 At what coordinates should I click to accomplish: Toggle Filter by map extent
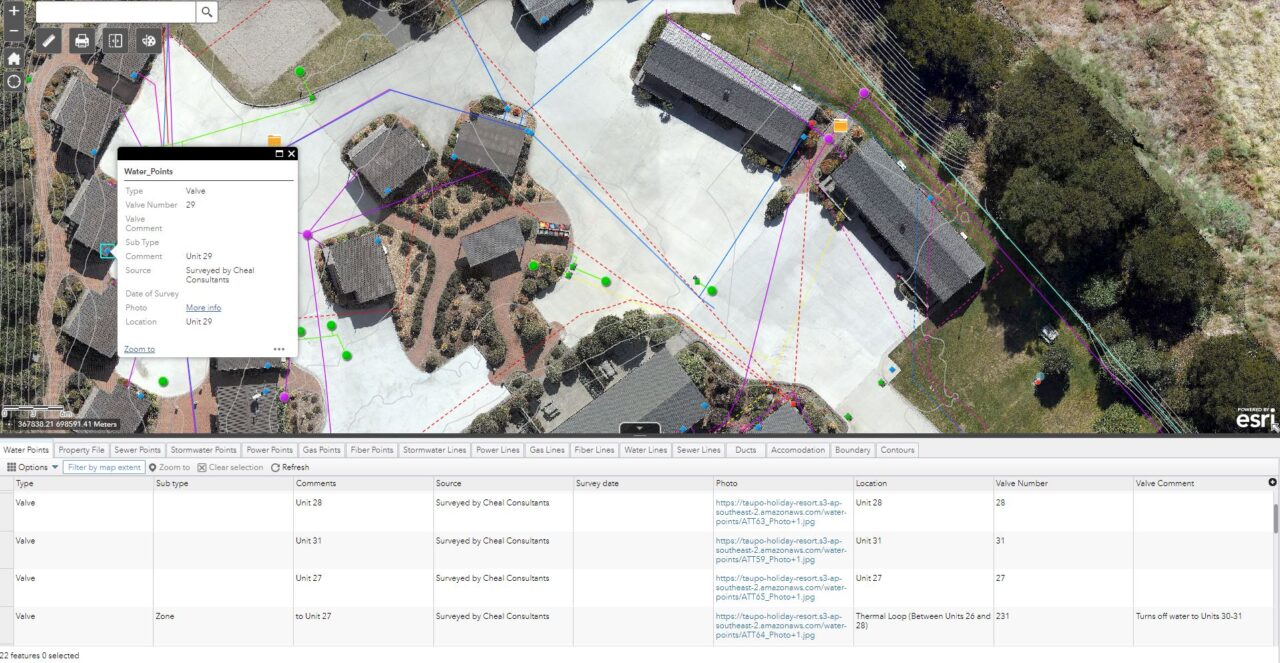coord(104,466)
